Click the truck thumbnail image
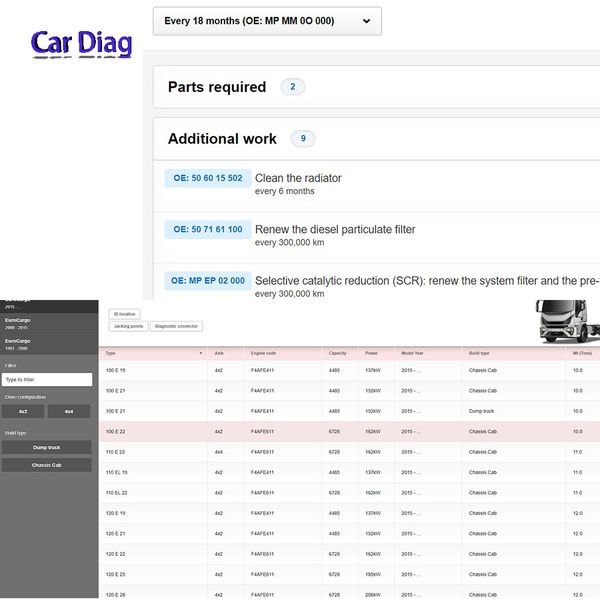Viewport: 600px width, 600px height. click(566, 321)
